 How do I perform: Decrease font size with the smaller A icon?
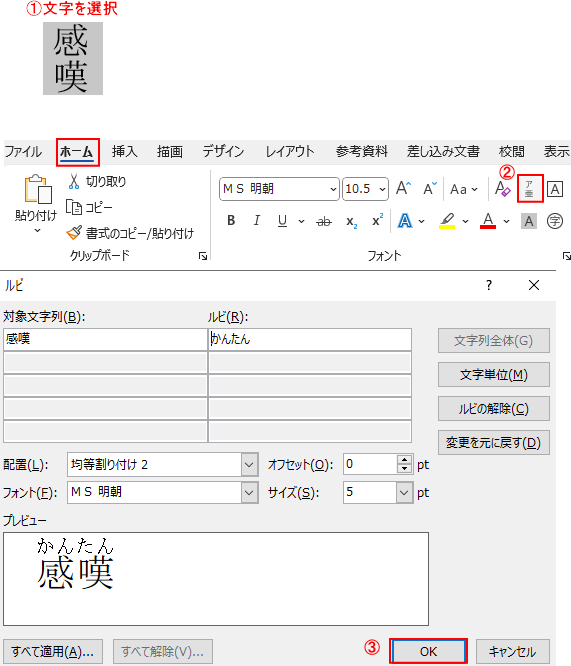tap(430, 188)
